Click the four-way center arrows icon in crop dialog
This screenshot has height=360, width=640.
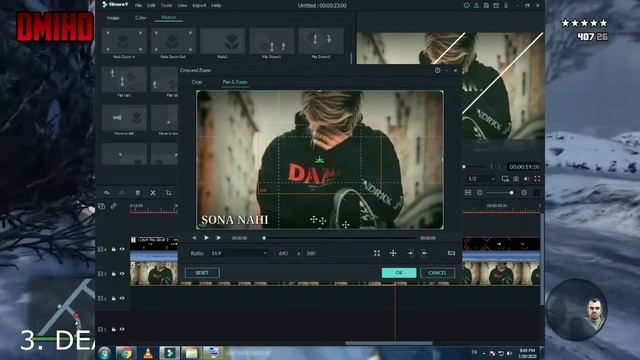393,253
